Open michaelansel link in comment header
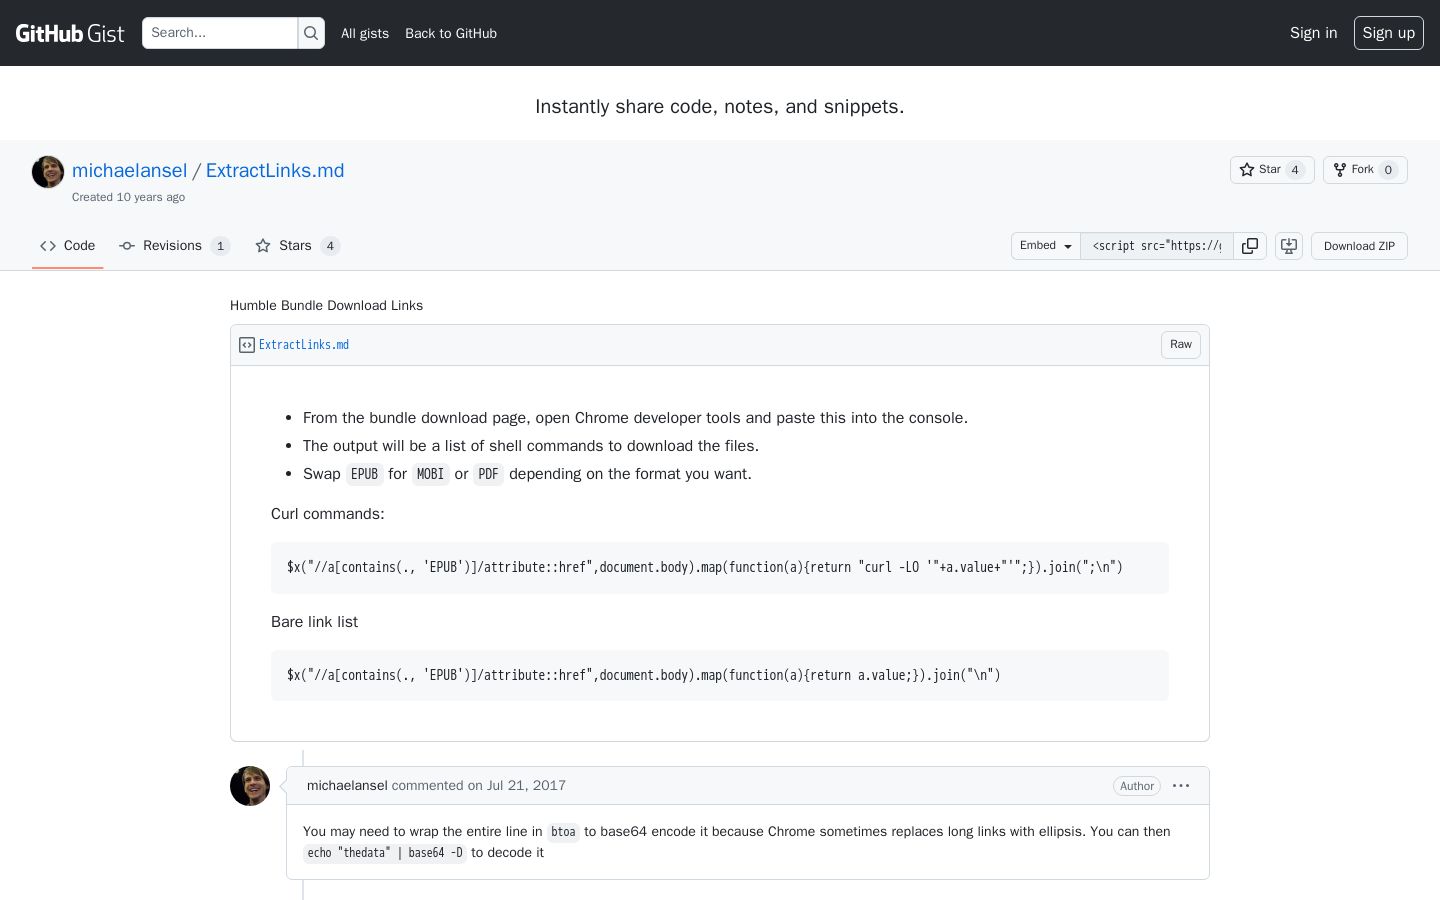The width and height of the screenshot is (1440, 900). coord(347,786)
